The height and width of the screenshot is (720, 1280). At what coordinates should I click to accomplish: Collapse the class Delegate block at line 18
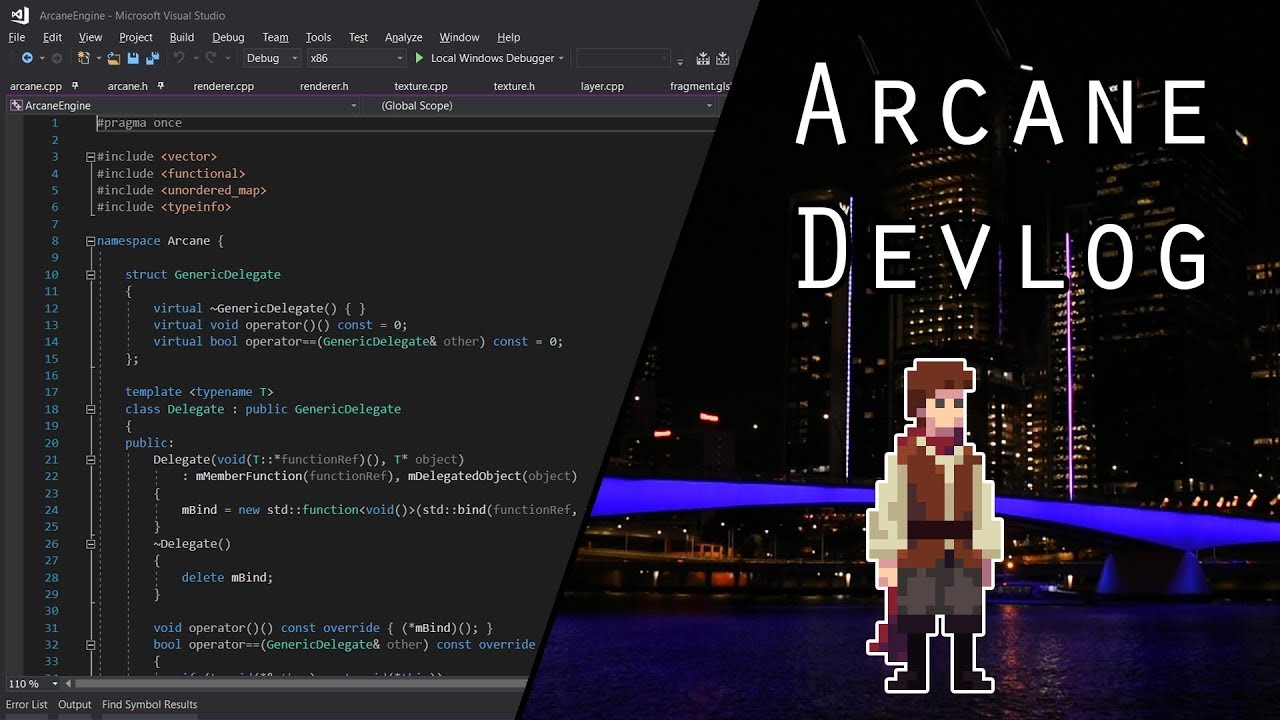click(x=90, y=409)
